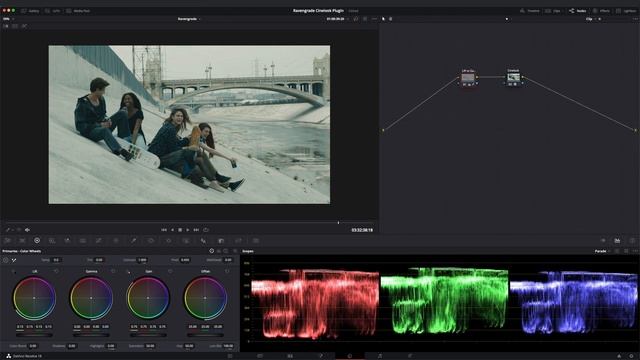Open the Curves palette

(98, 241)
